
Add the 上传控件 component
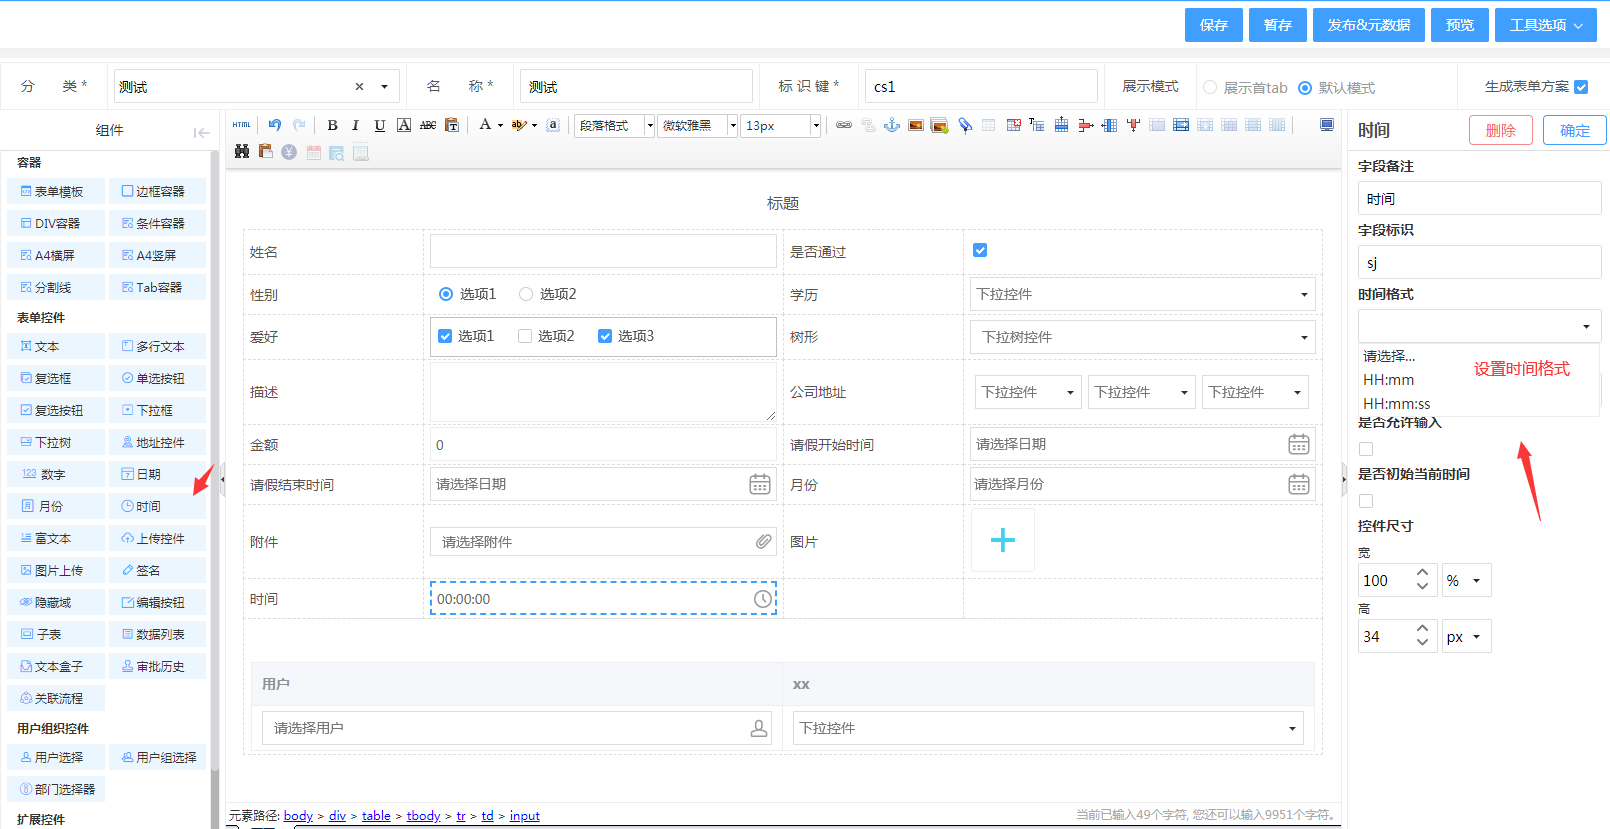pos(158,538)
